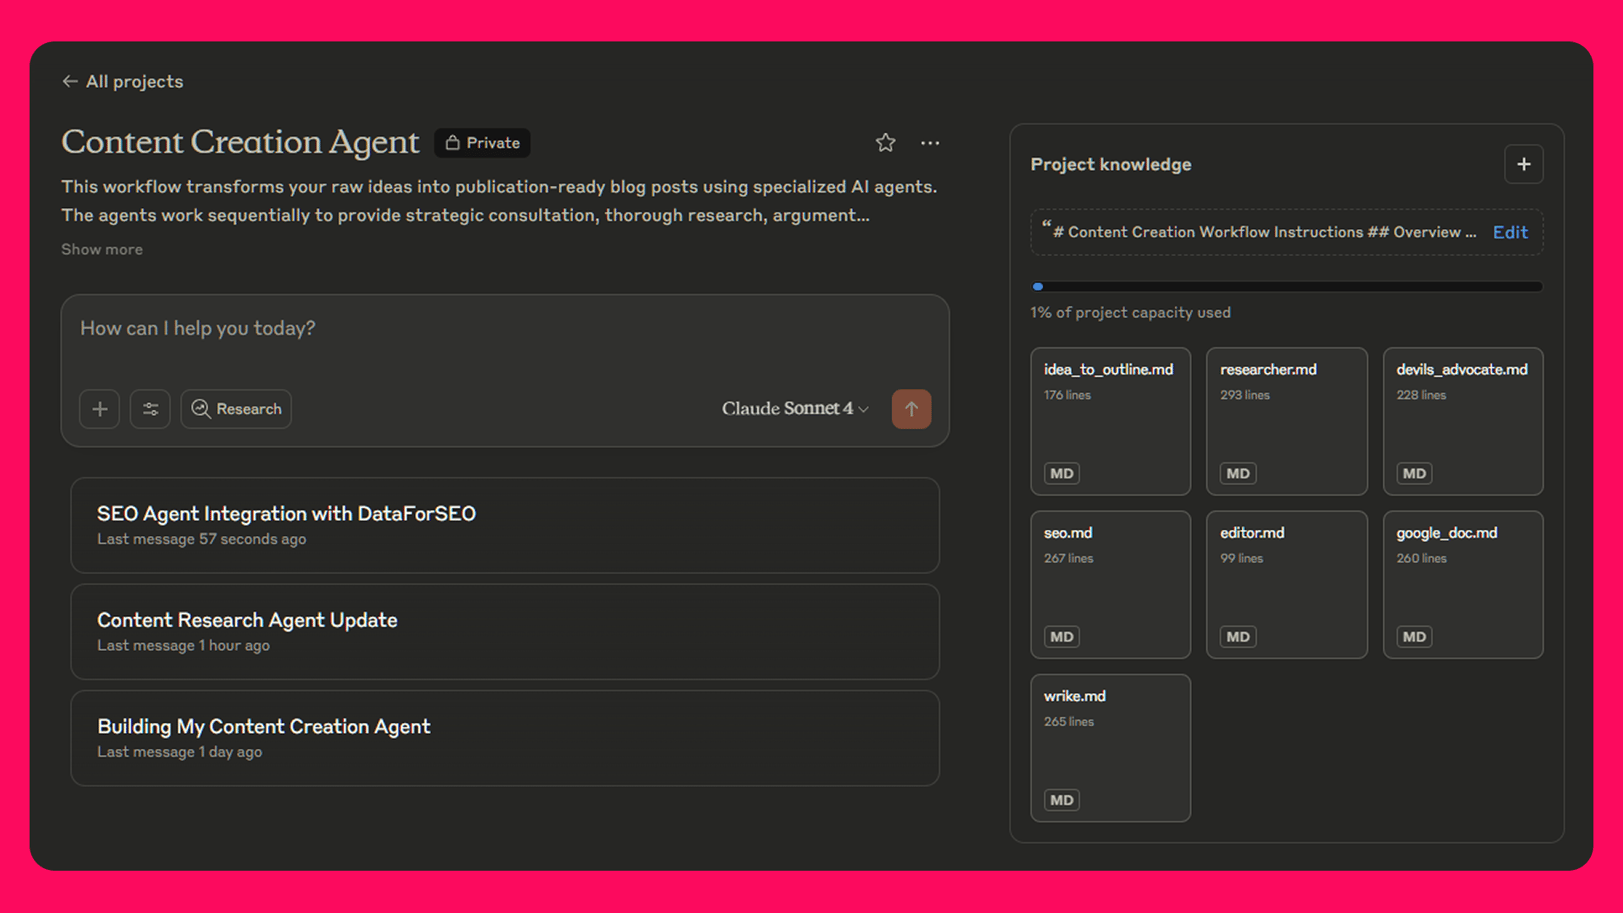This screenshot has width=1623, height=913.
Task: Open the SEO Agent Integration with DataForSEO chat
Action: [x=504, y=525]
